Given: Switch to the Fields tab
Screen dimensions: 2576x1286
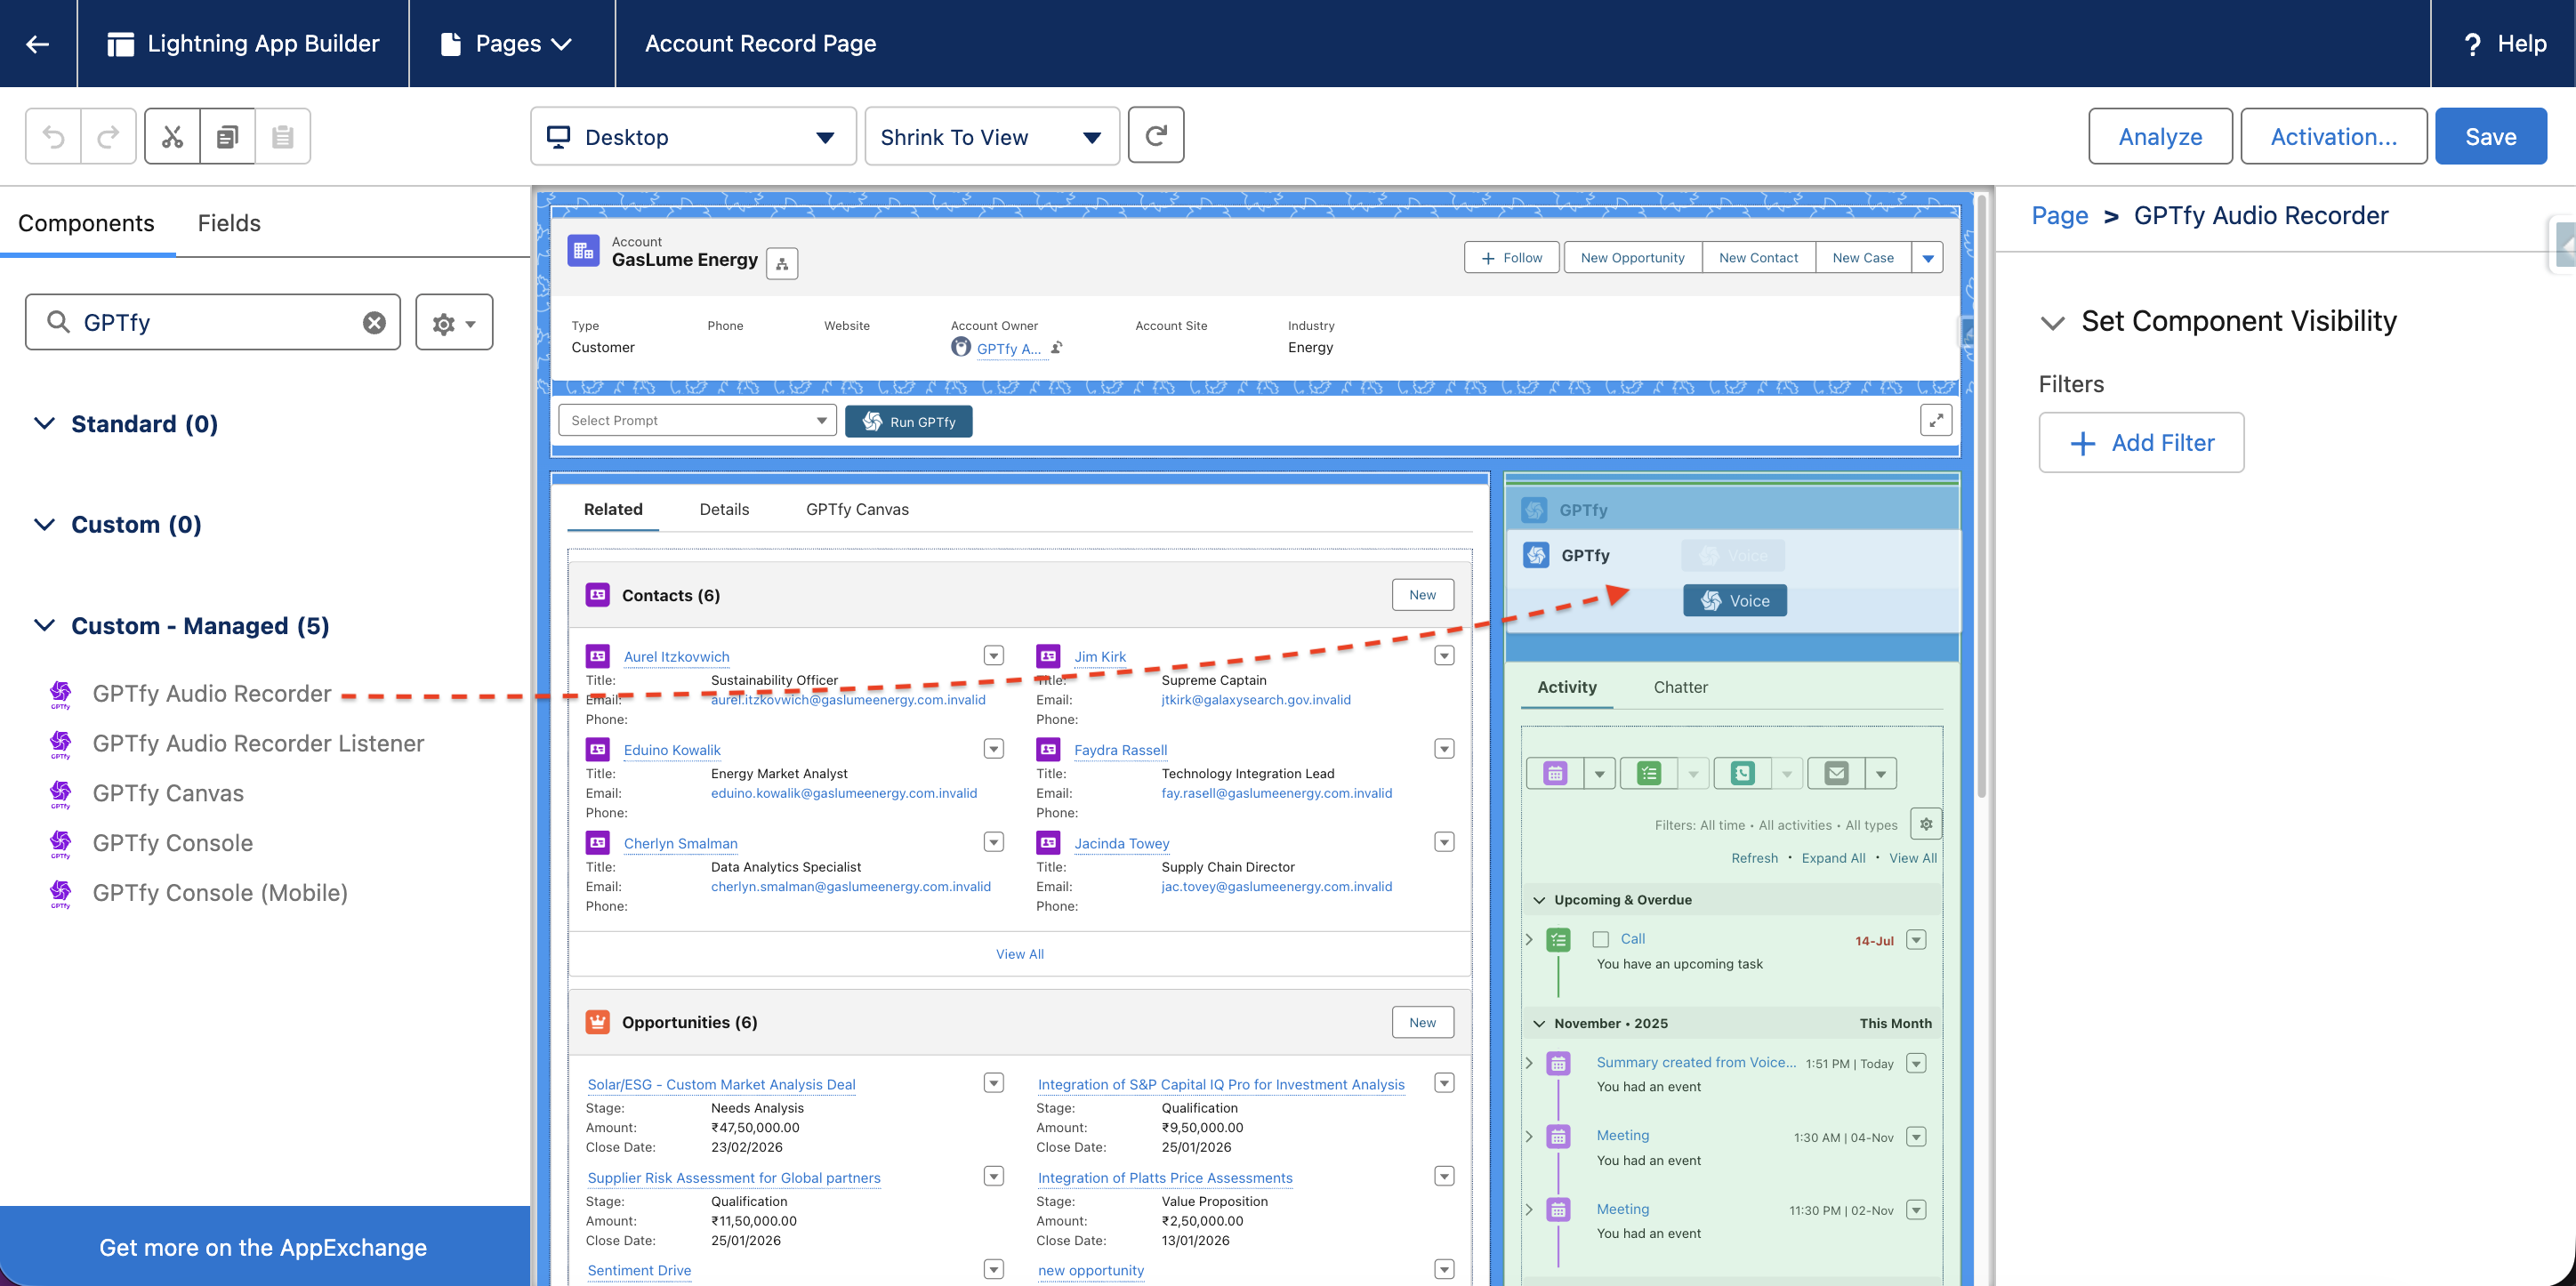Looking at the screenshot, I should (229, 222).
